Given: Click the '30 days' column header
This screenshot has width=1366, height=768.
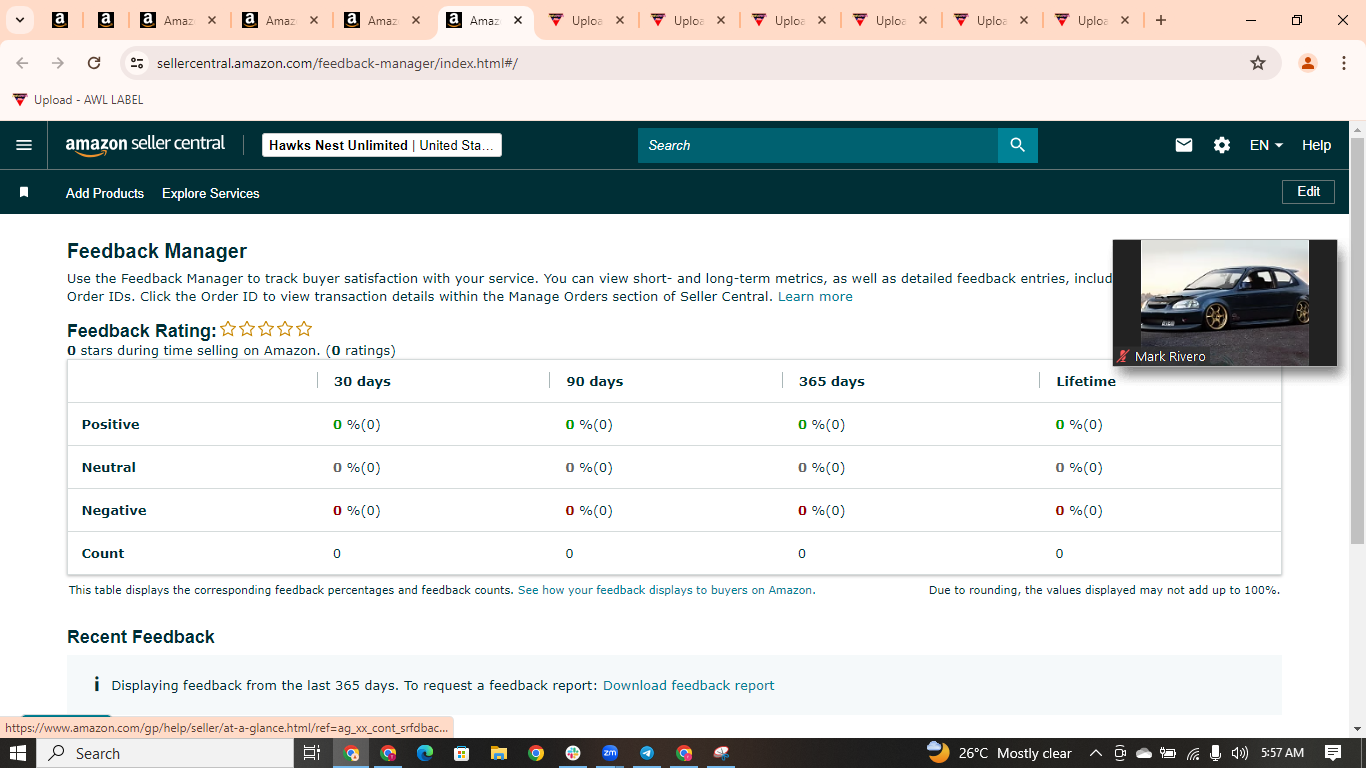Looking at the screenshot, I should 362,381.
